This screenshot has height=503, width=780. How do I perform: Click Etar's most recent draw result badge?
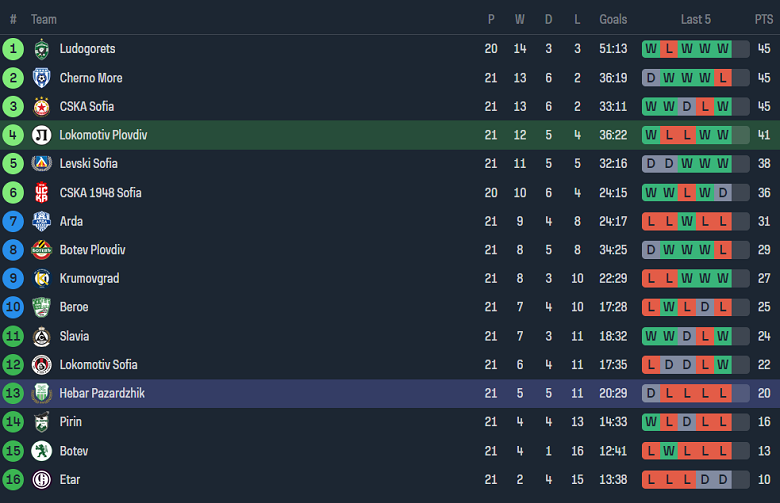(x=723, y=480)
